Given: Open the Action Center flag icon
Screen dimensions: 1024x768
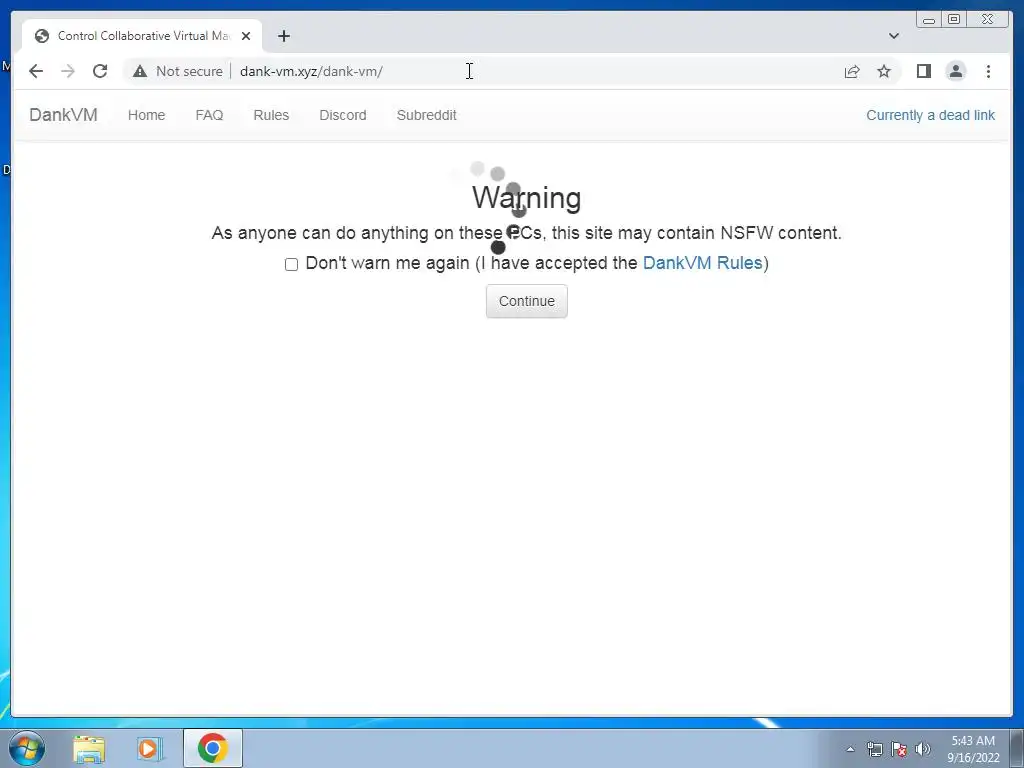Looking at the screenshot, I should coord(899,749).
